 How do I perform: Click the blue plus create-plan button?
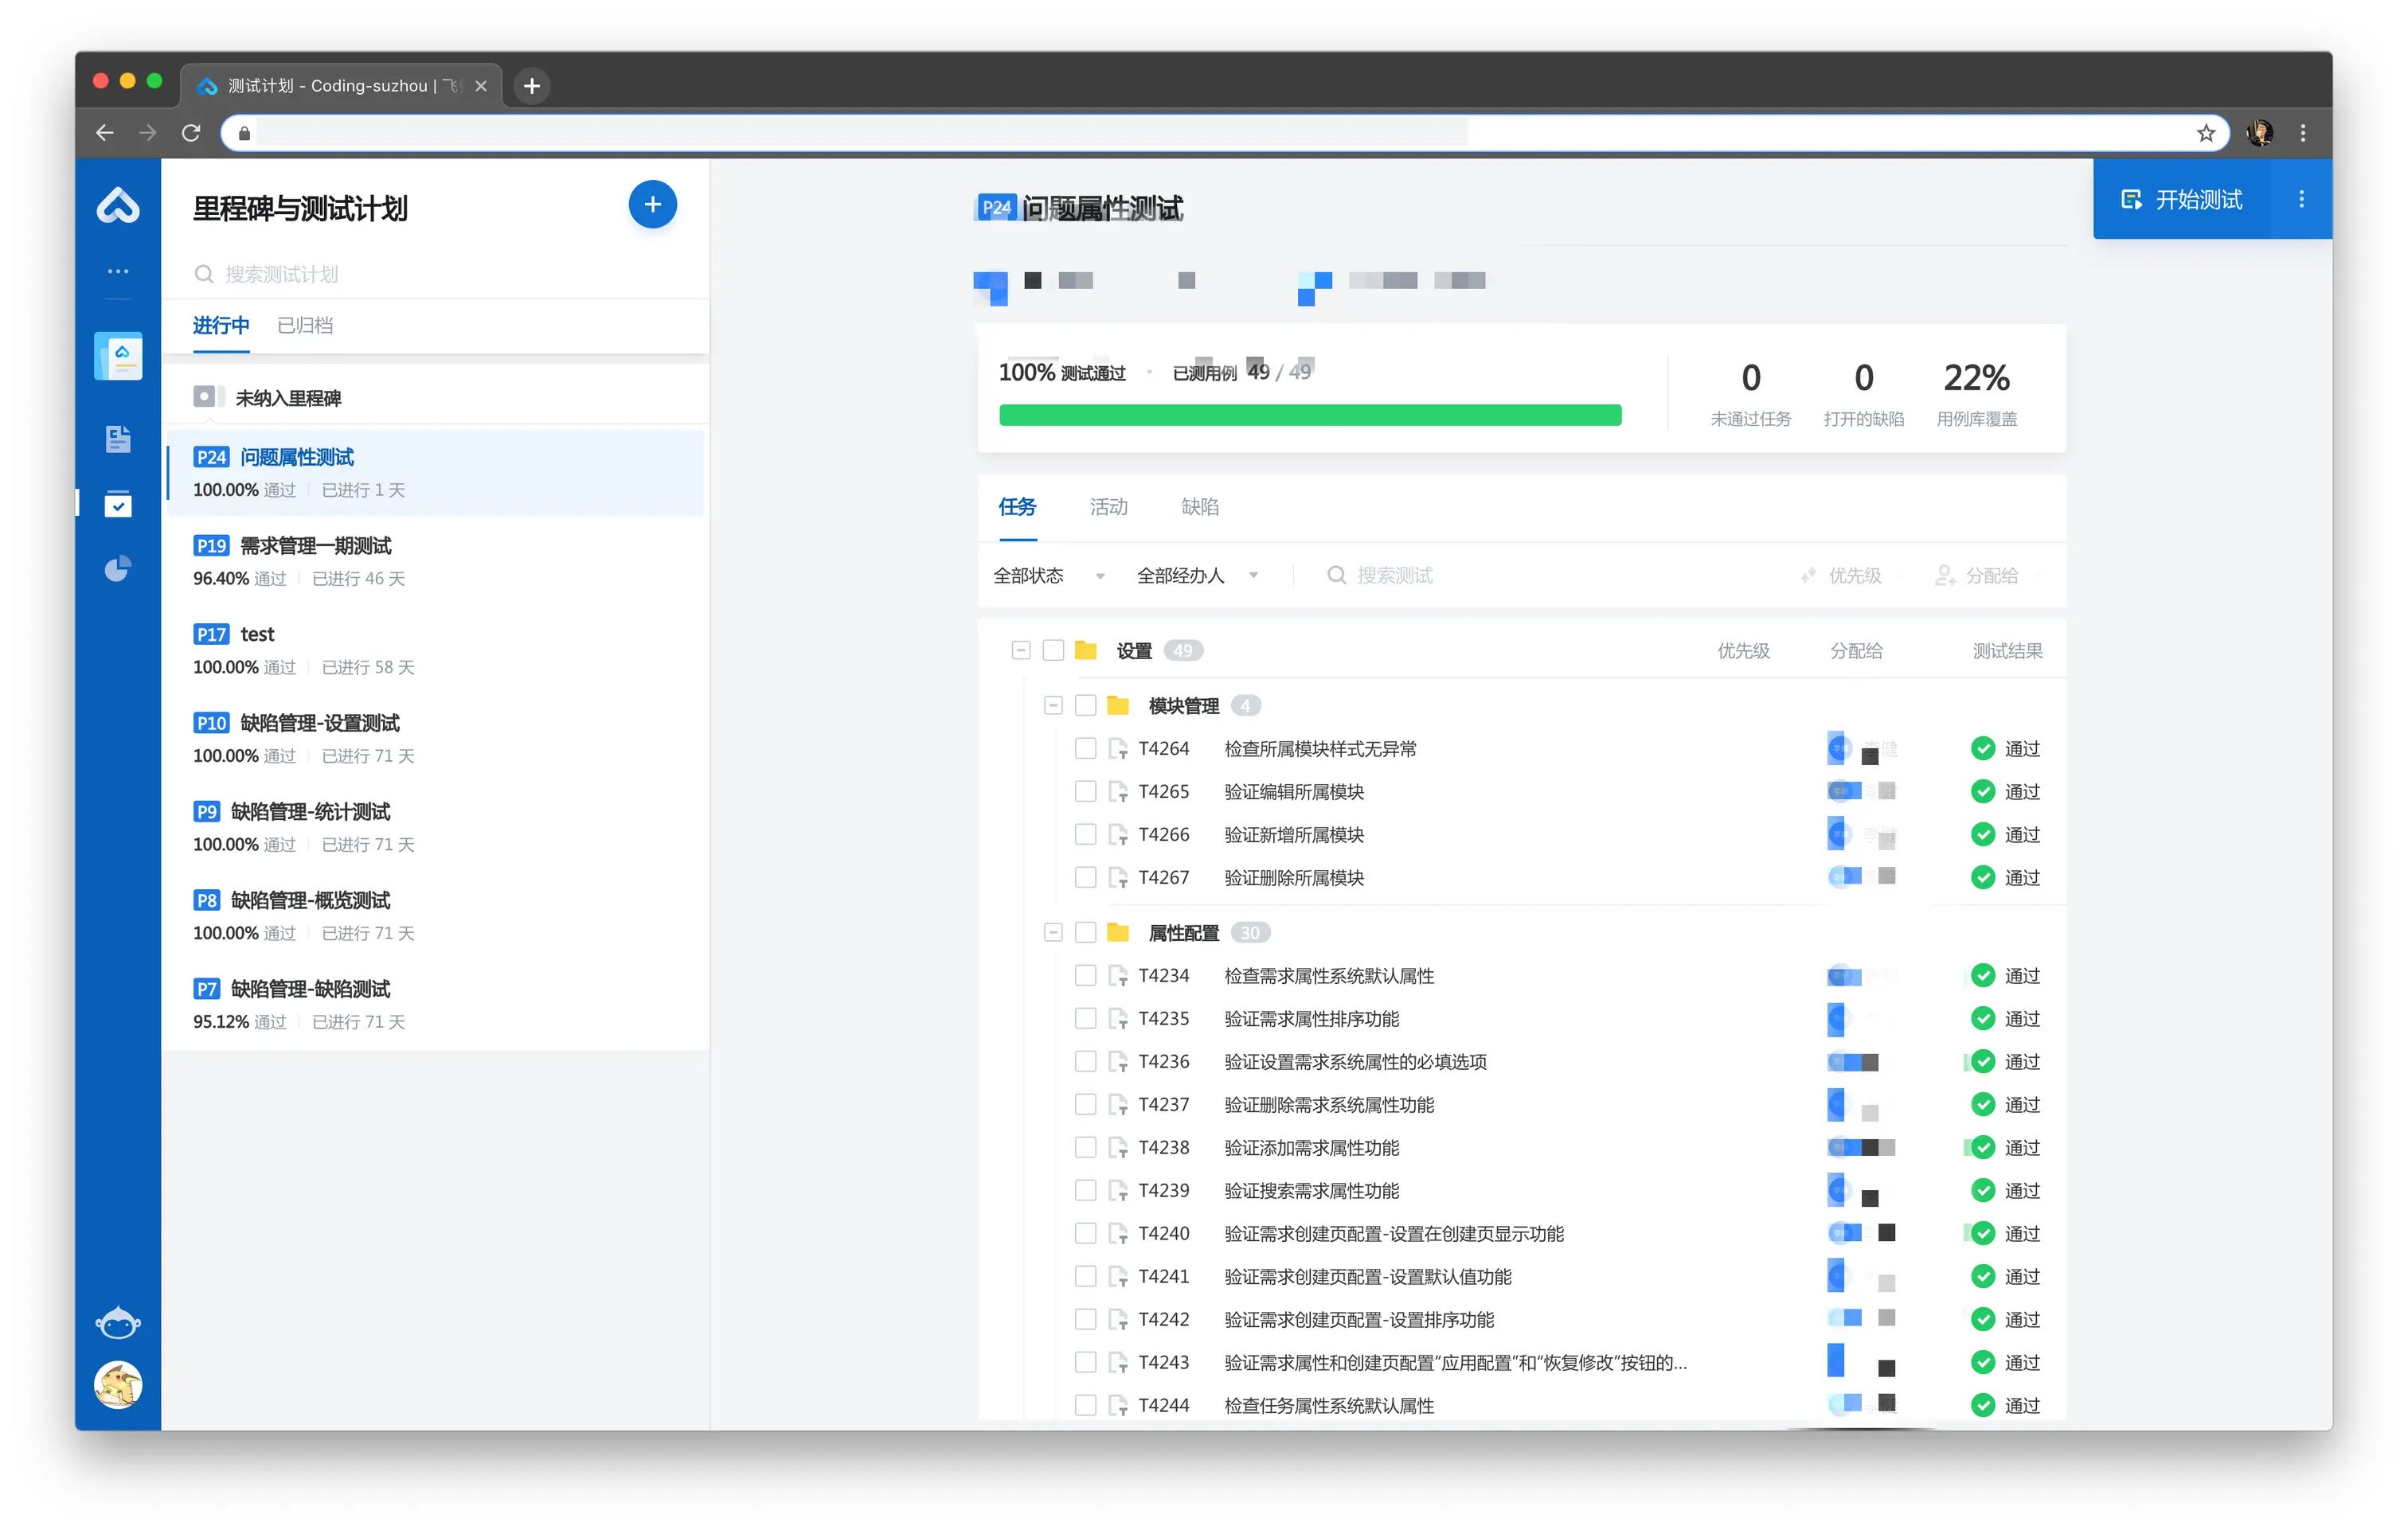652,205
